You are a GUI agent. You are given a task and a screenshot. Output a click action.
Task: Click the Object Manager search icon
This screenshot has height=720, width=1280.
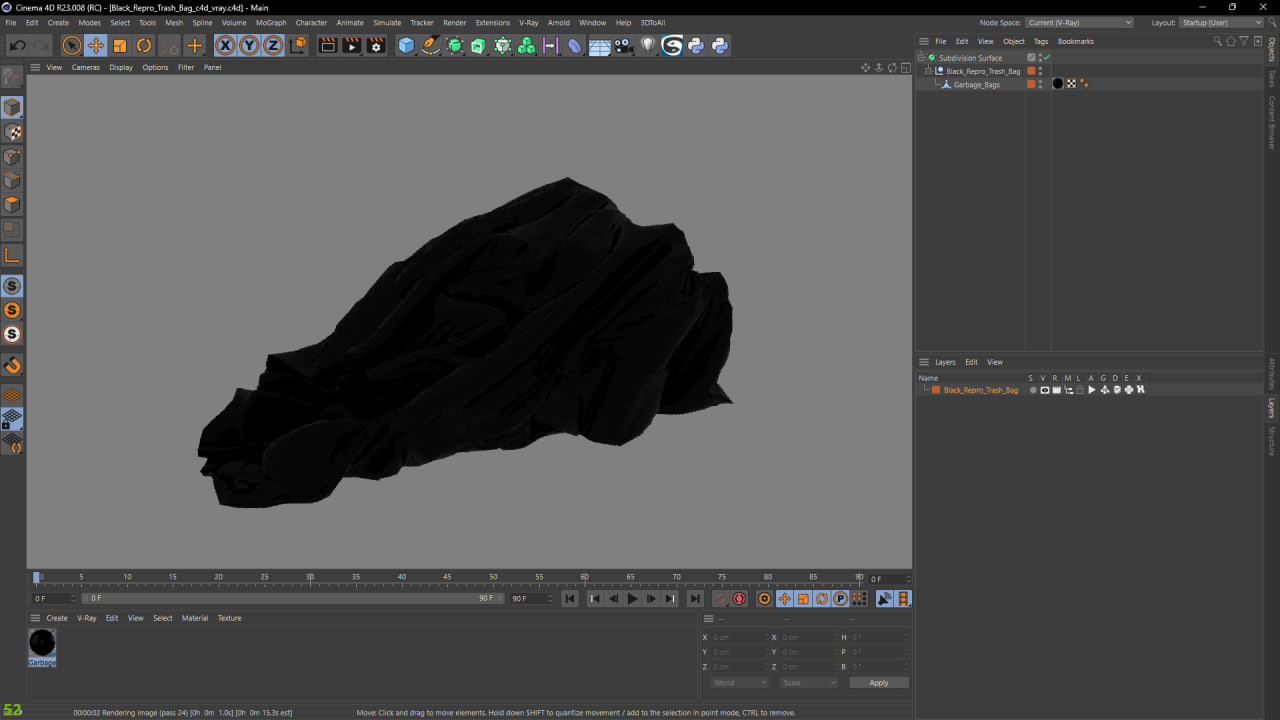coord(1217,41)
